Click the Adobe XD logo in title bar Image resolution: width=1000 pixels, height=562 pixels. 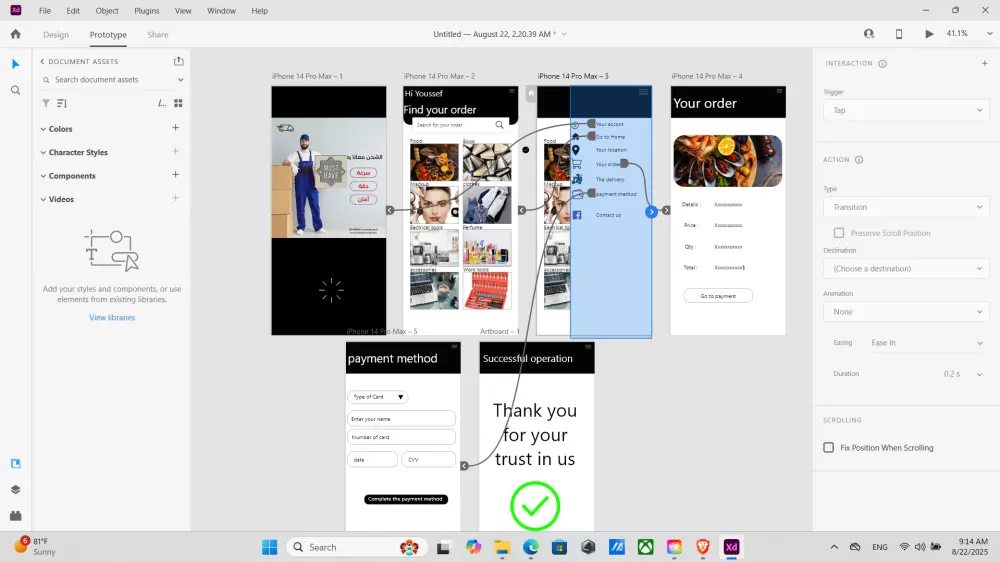pyautogui.click(x=15, y=10)
